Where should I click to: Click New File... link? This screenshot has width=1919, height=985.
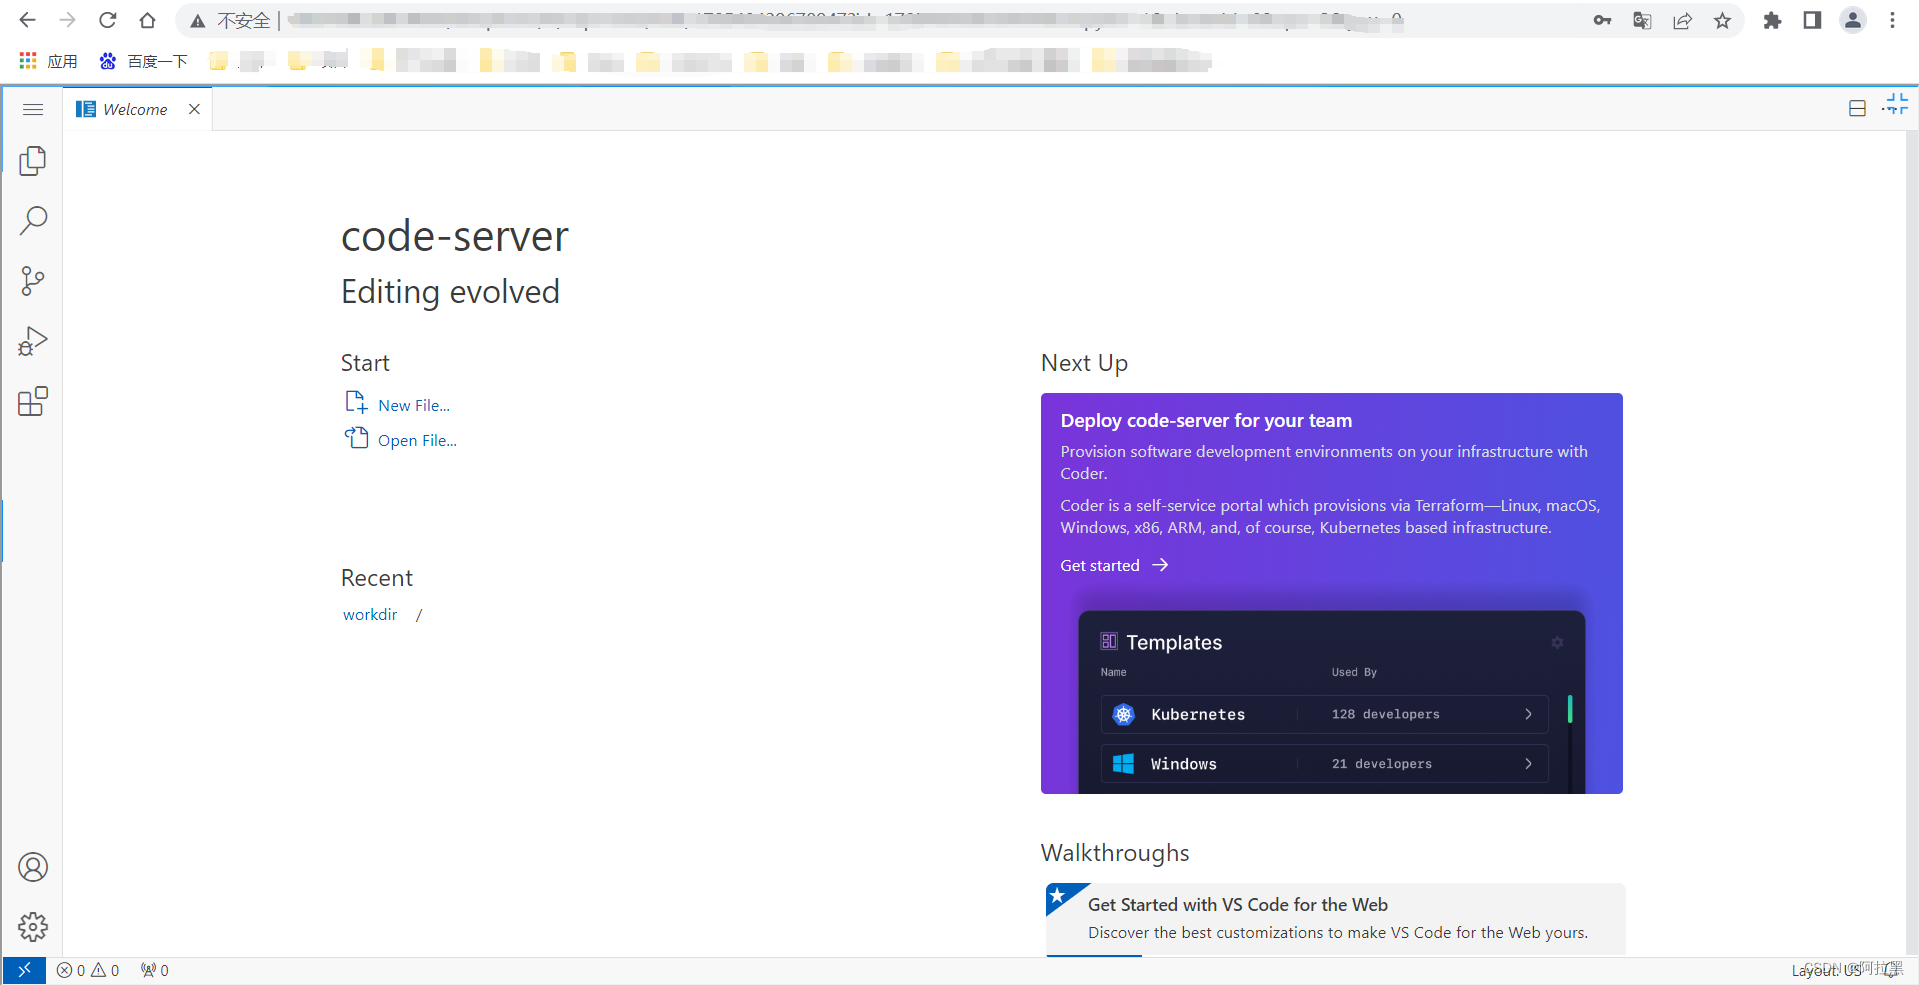pos(414,405)
